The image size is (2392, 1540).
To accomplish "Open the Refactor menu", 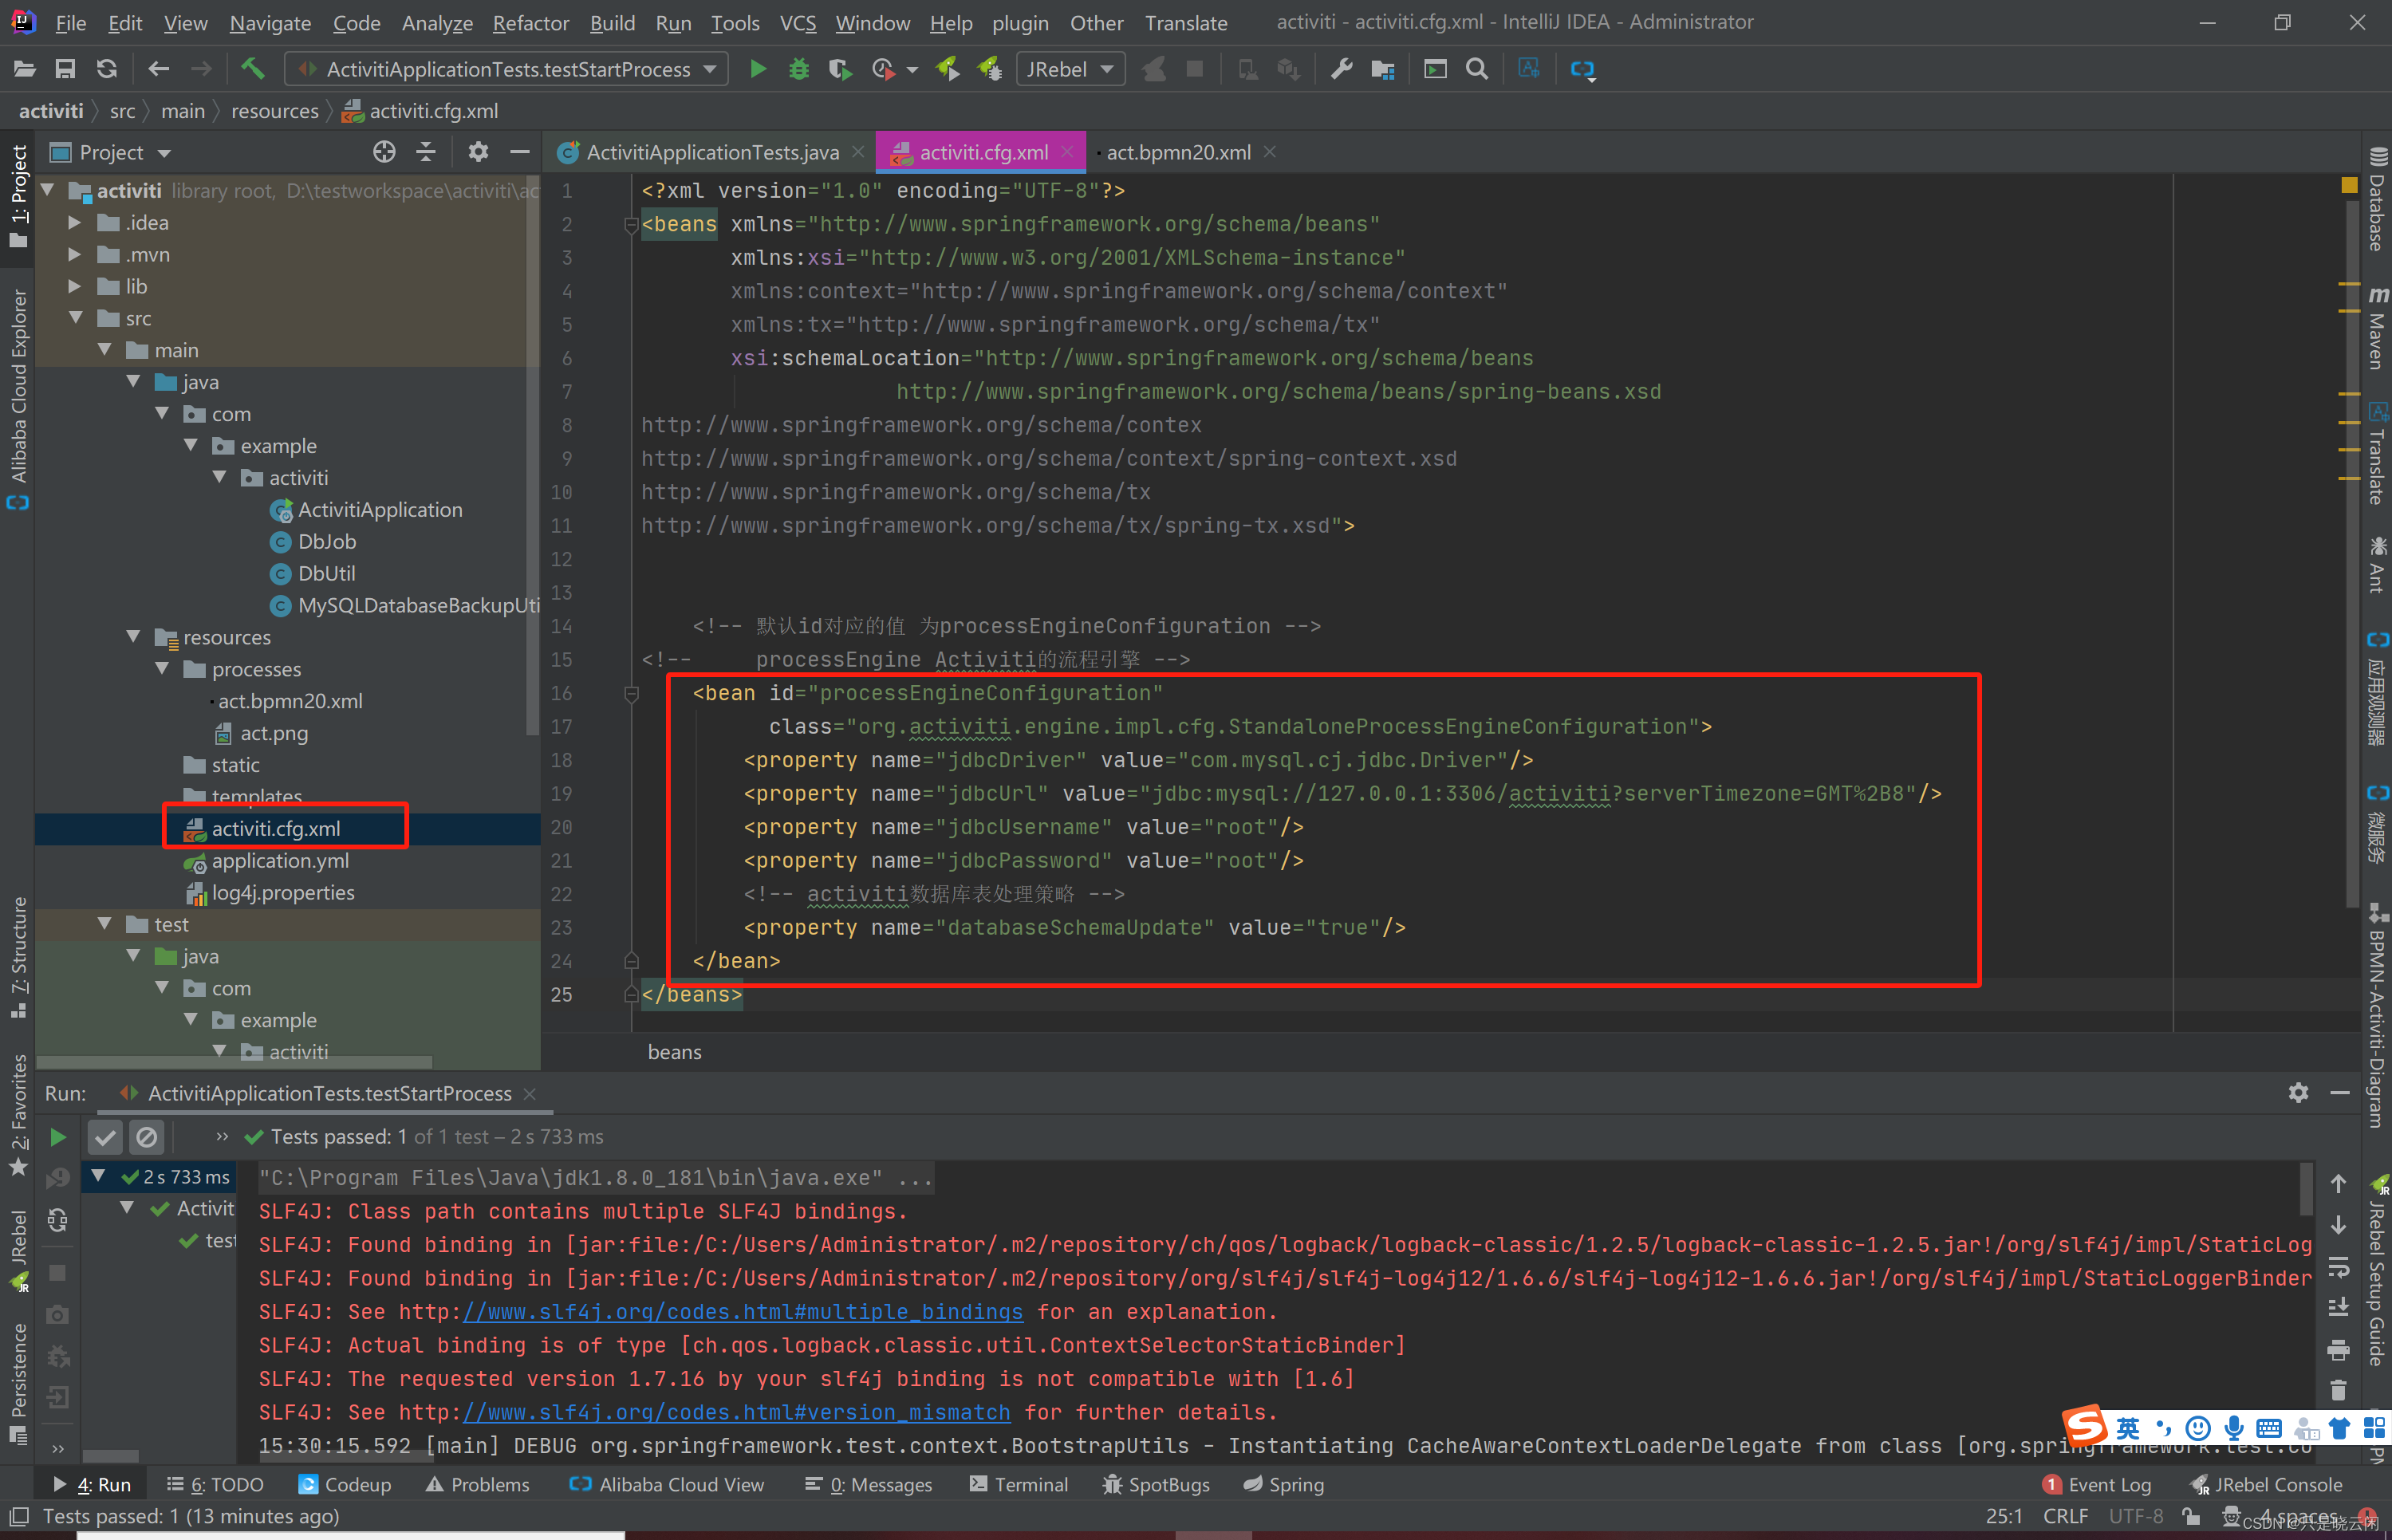I will click(530, 22).
